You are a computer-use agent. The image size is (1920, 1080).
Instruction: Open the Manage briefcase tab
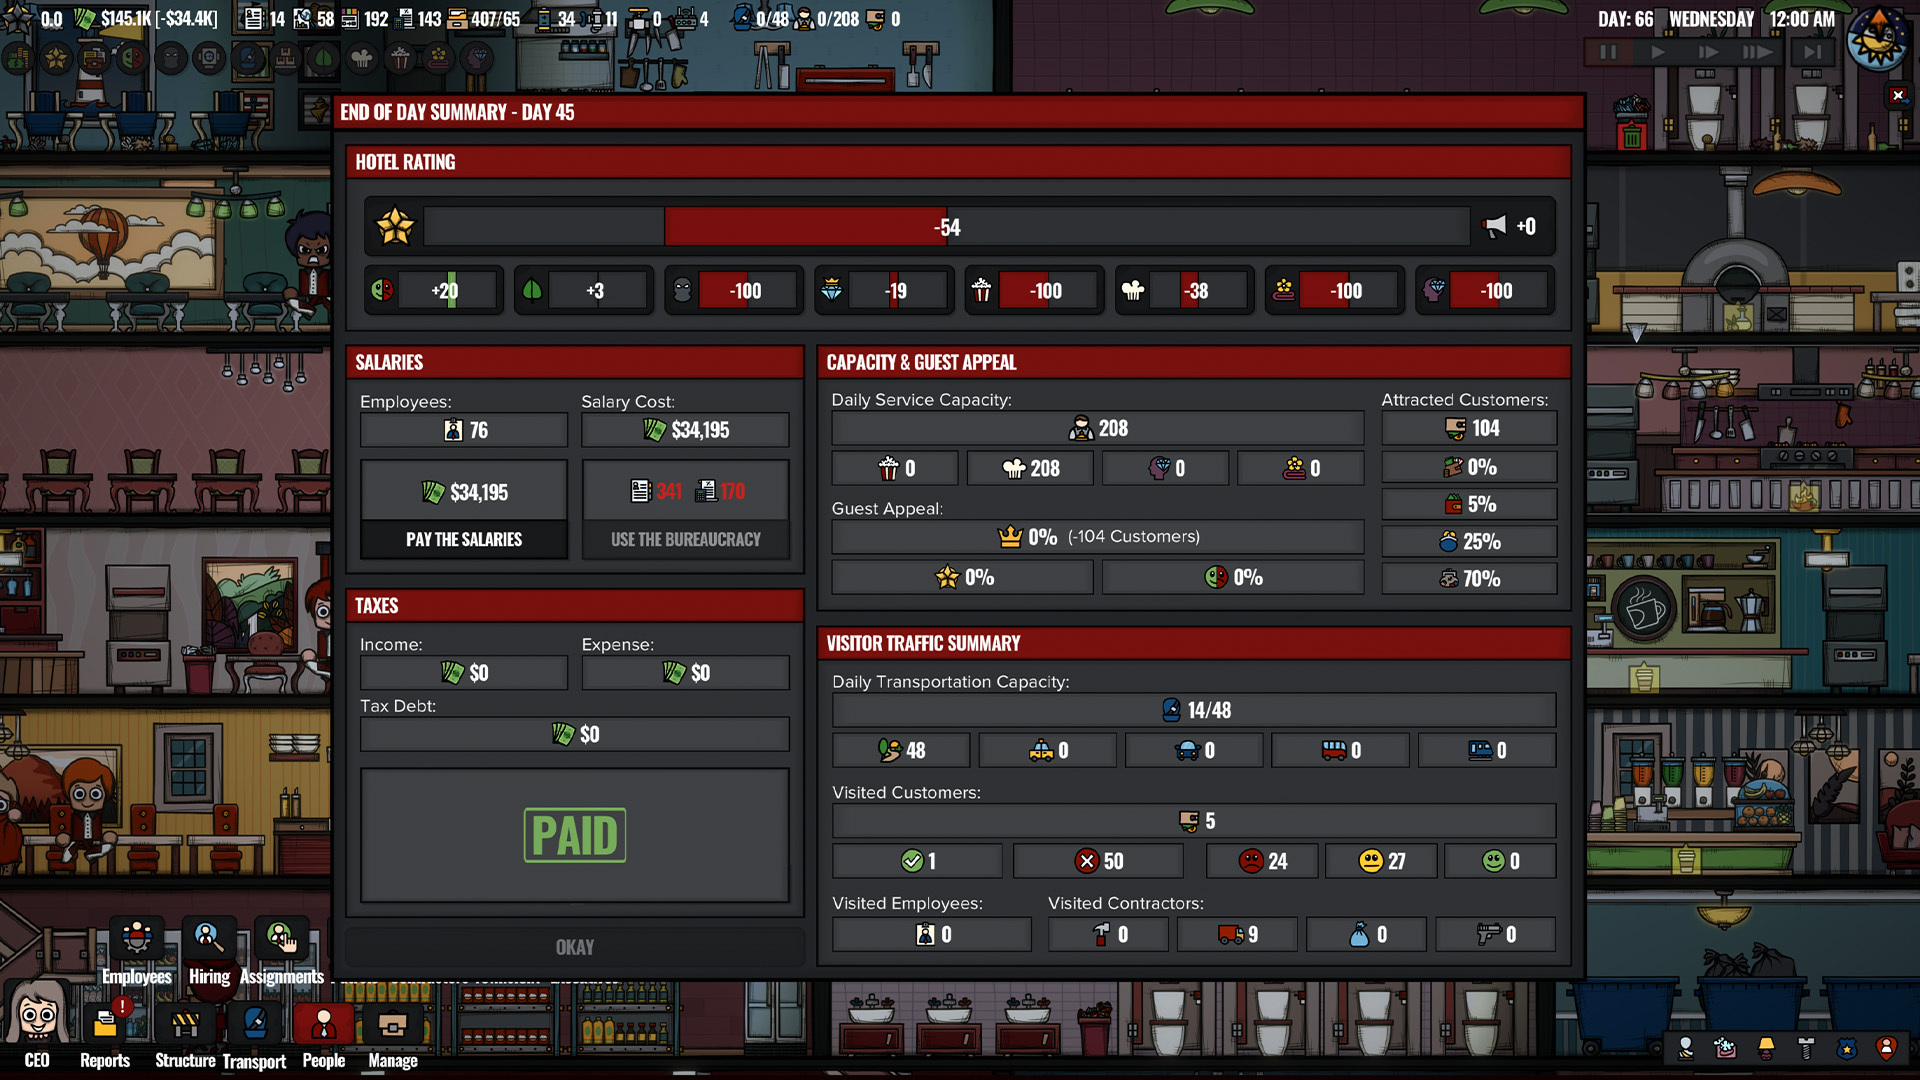pyautogui.click(x=392, y=1025)
